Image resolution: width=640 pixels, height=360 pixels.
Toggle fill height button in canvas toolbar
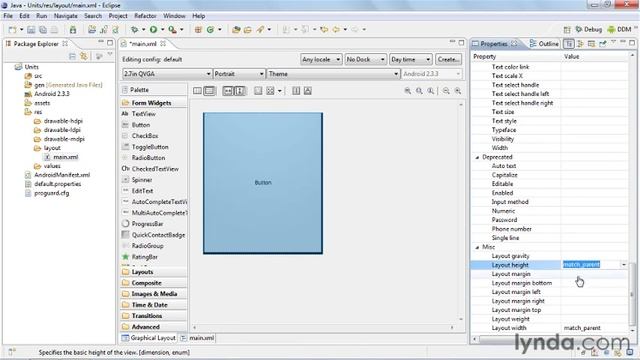click(240, 91)
